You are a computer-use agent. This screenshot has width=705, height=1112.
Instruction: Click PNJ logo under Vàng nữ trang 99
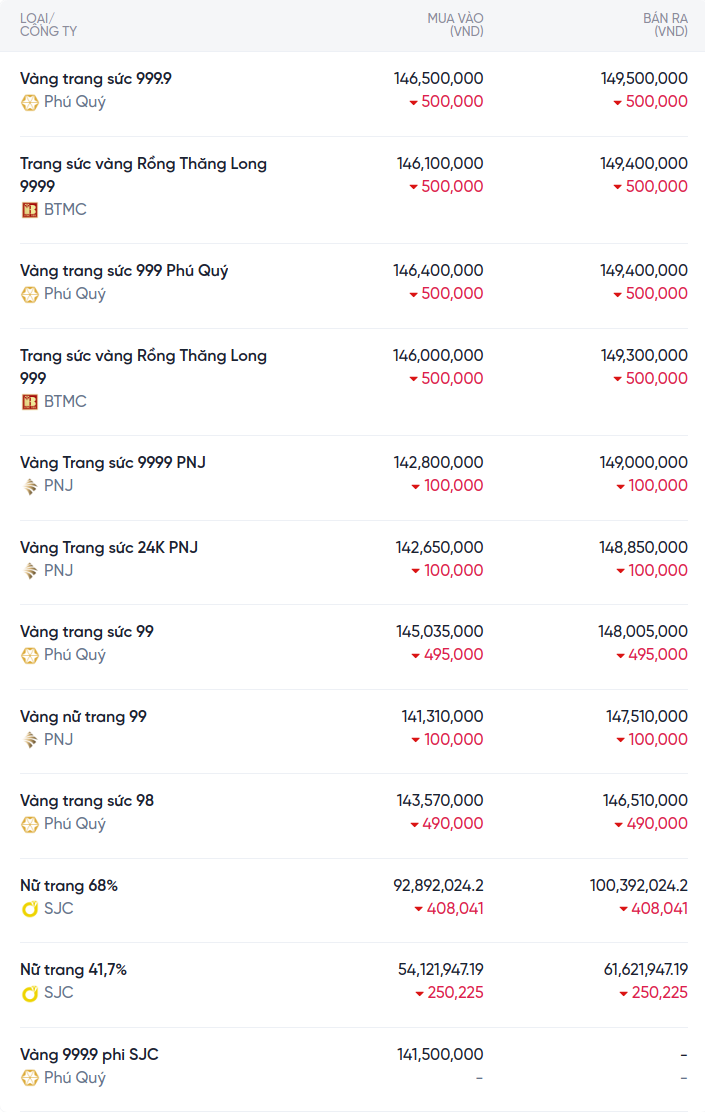30,740
